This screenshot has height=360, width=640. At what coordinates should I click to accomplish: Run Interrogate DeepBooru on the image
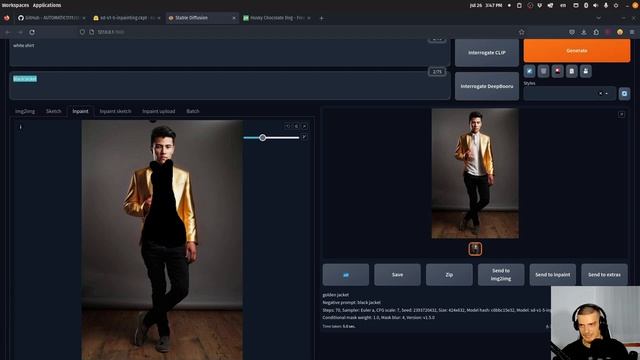pos(487,86)
